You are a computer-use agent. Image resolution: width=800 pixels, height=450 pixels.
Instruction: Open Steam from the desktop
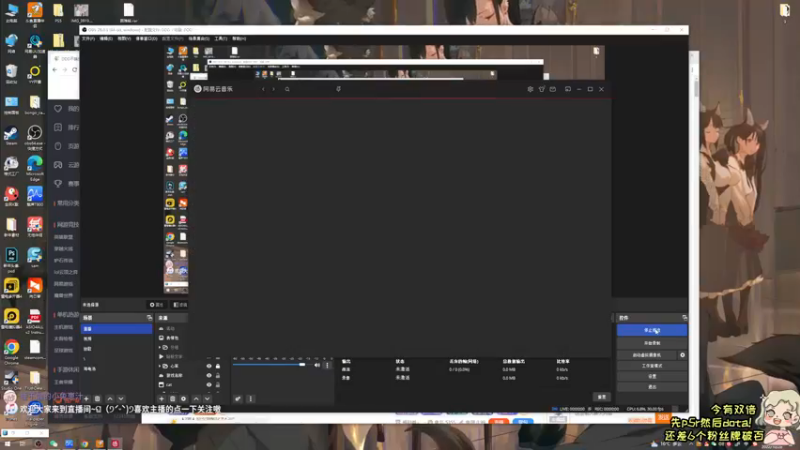click(11, 136)
